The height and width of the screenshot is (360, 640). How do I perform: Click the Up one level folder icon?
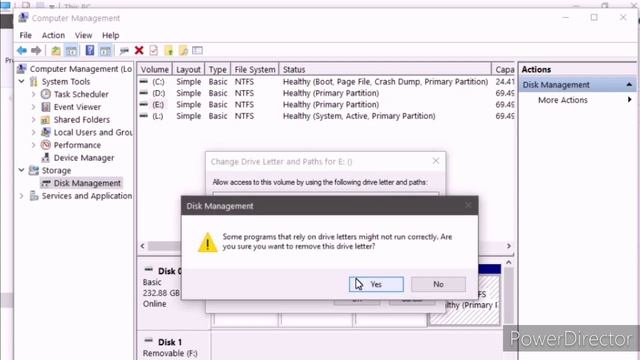pos(56,51)
